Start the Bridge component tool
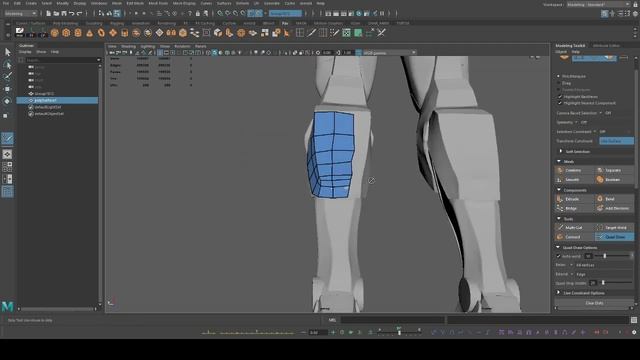640x360 pixels. click(x=574, y=208)
